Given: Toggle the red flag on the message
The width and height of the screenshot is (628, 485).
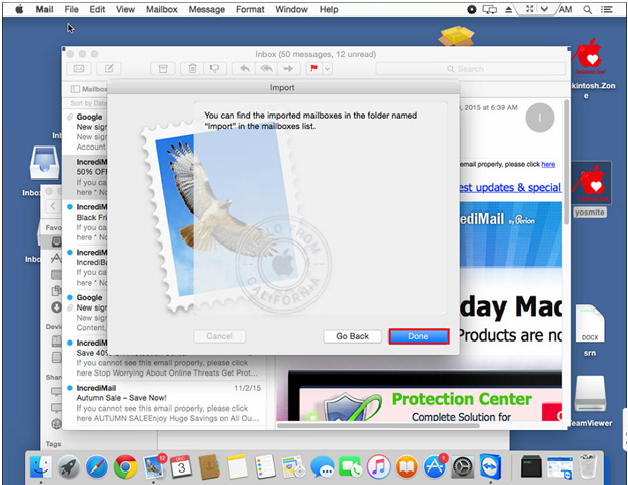Looking at the screenshot, I should click(314, 69).
